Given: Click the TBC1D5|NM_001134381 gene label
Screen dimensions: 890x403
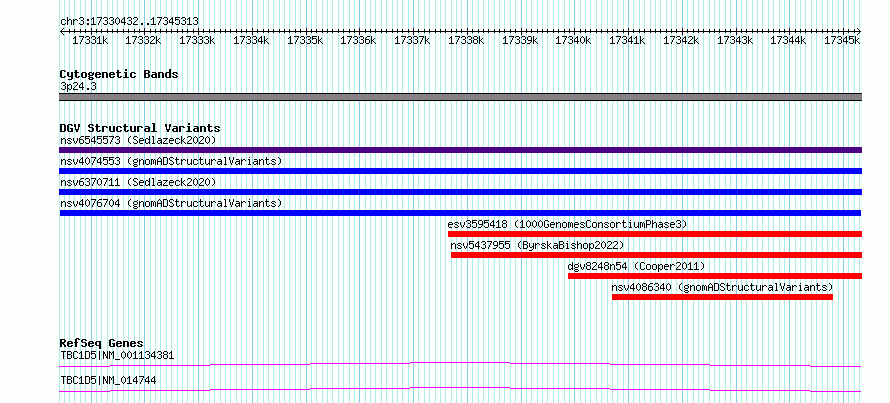Looking at the screenshot, I should tap(117, 356).
